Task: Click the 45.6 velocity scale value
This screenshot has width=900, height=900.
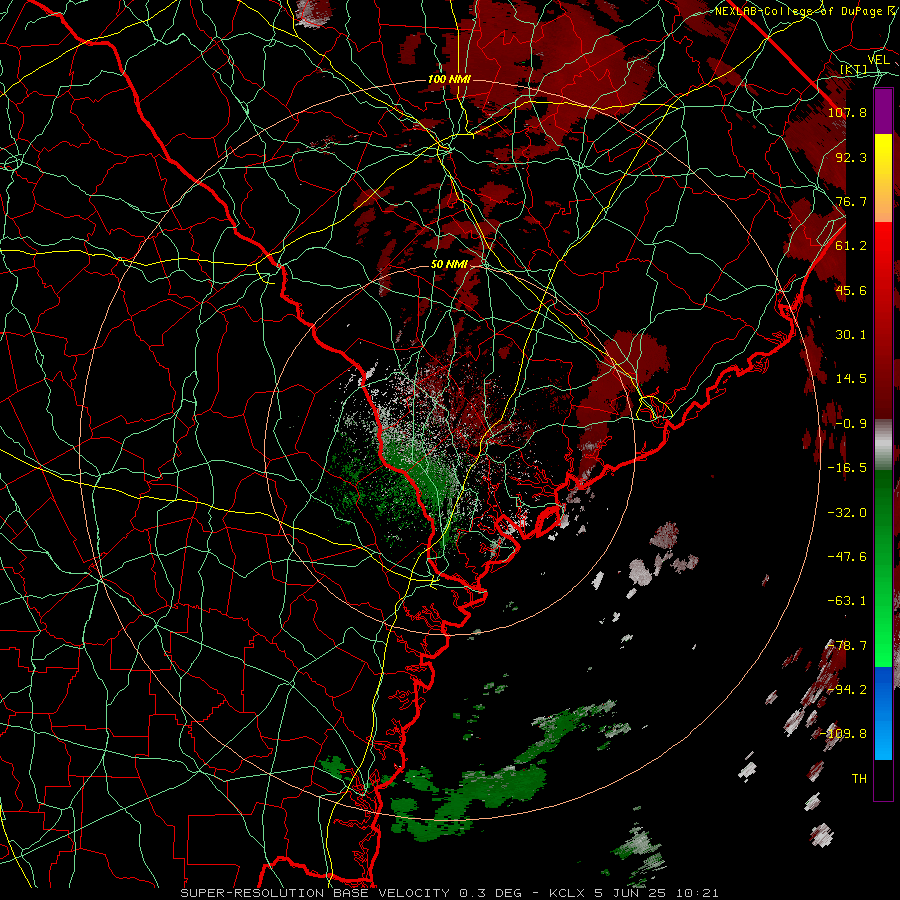Action: tap(851, 290)
